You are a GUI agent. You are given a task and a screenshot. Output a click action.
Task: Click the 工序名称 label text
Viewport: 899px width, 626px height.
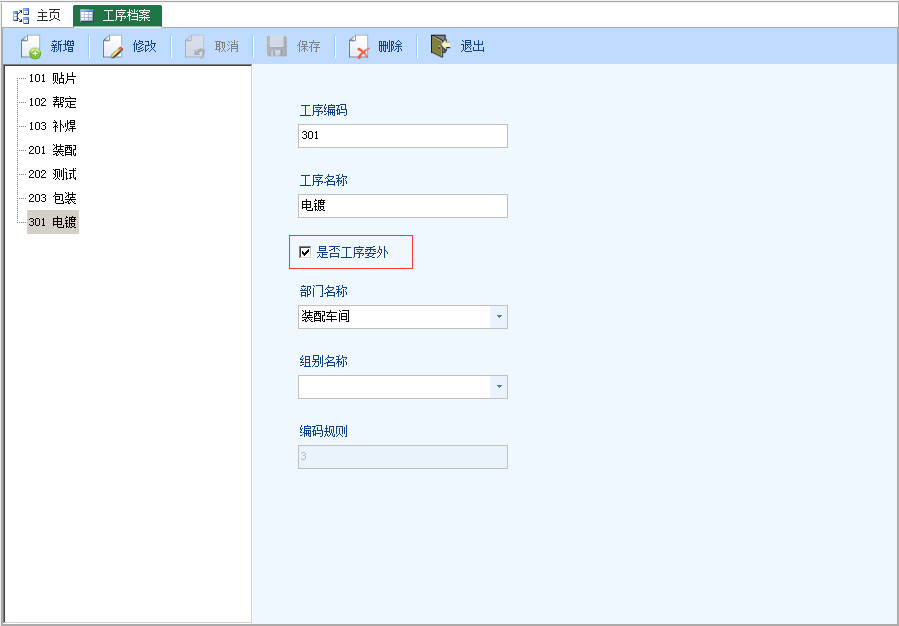tap(323, 180)
